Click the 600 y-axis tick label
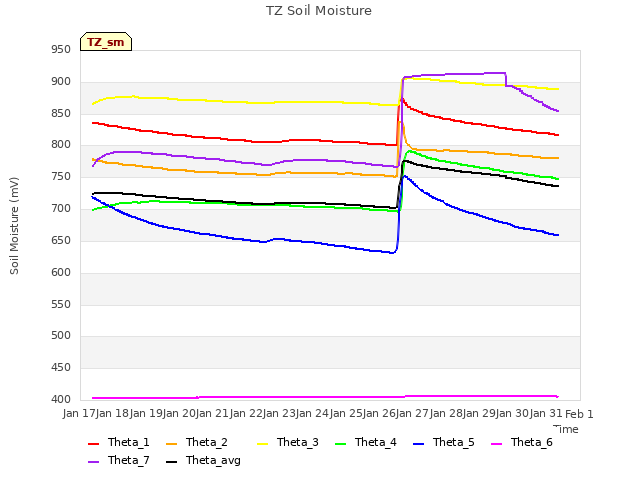This screenshot has height=480, width=640. click(x=61, y=272)
